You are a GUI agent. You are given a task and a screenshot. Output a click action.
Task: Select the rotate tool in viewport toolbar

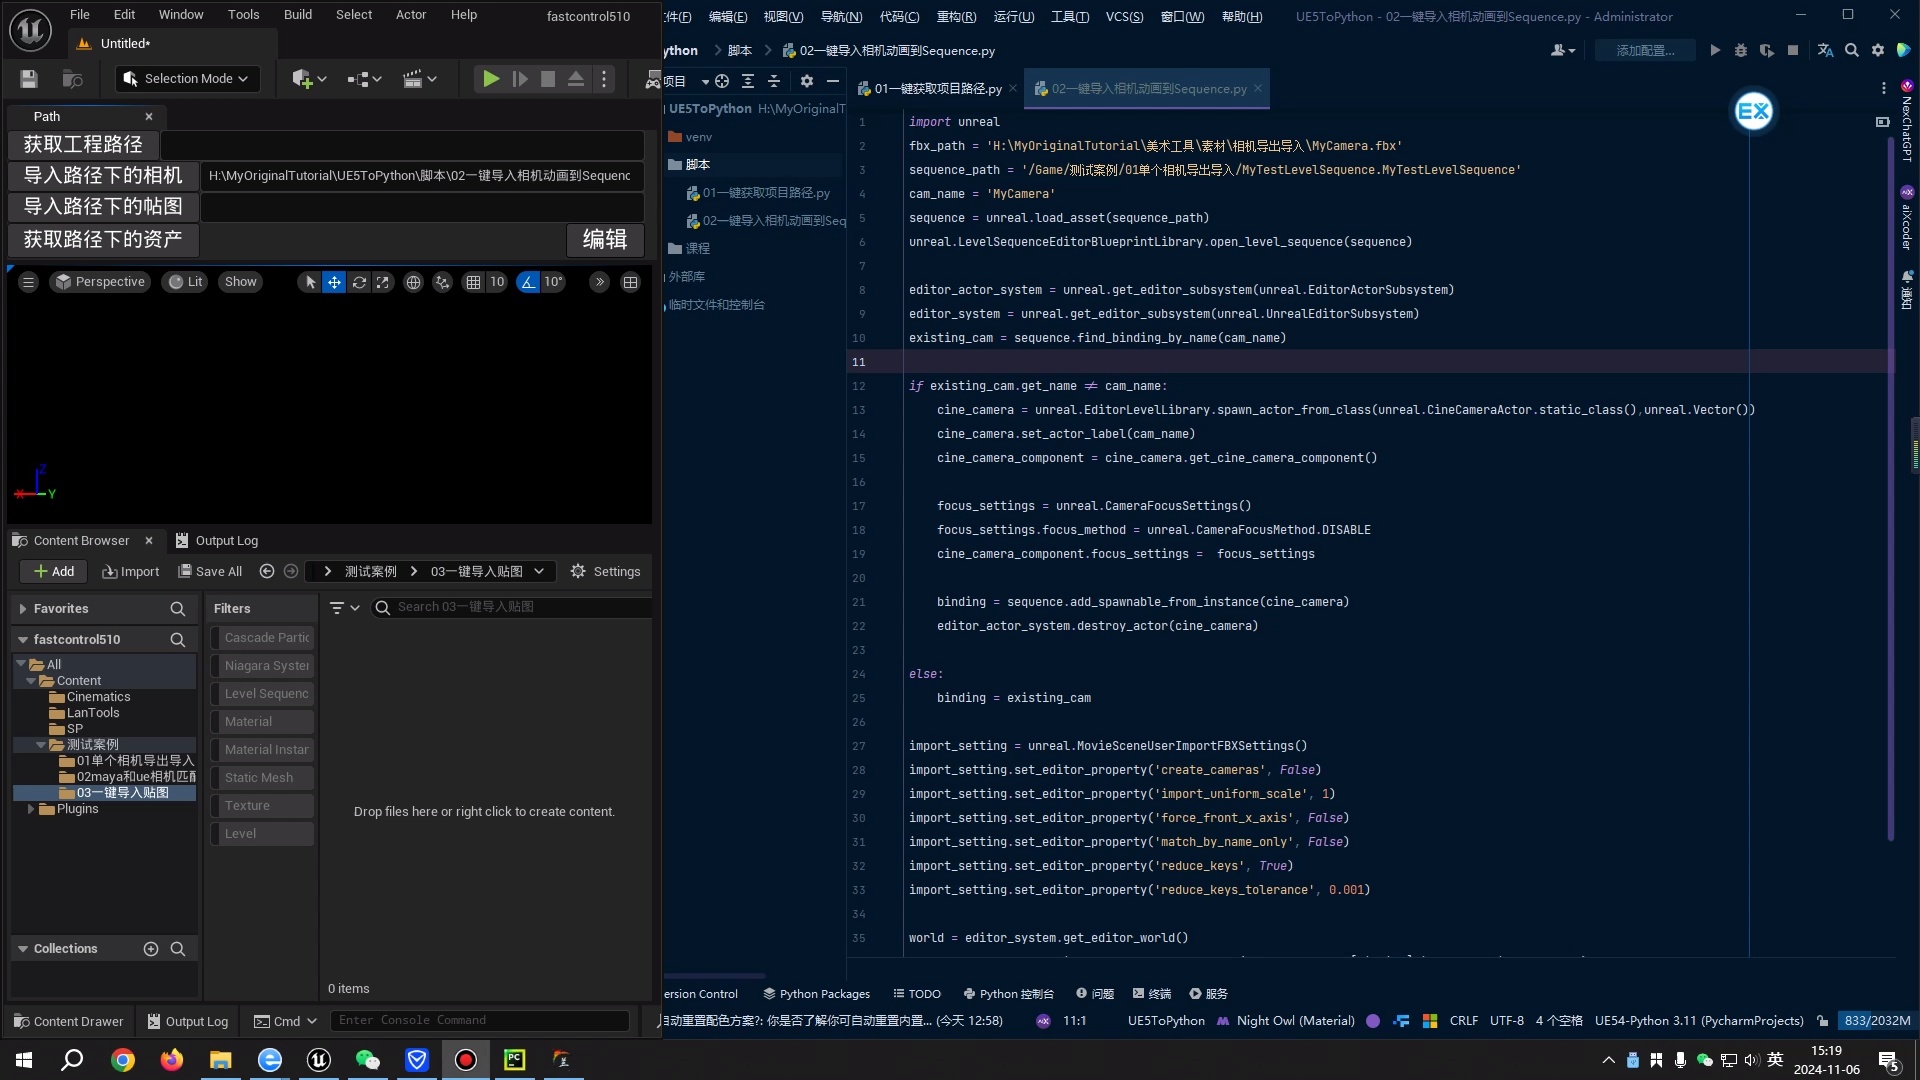(x=359, y=282)
